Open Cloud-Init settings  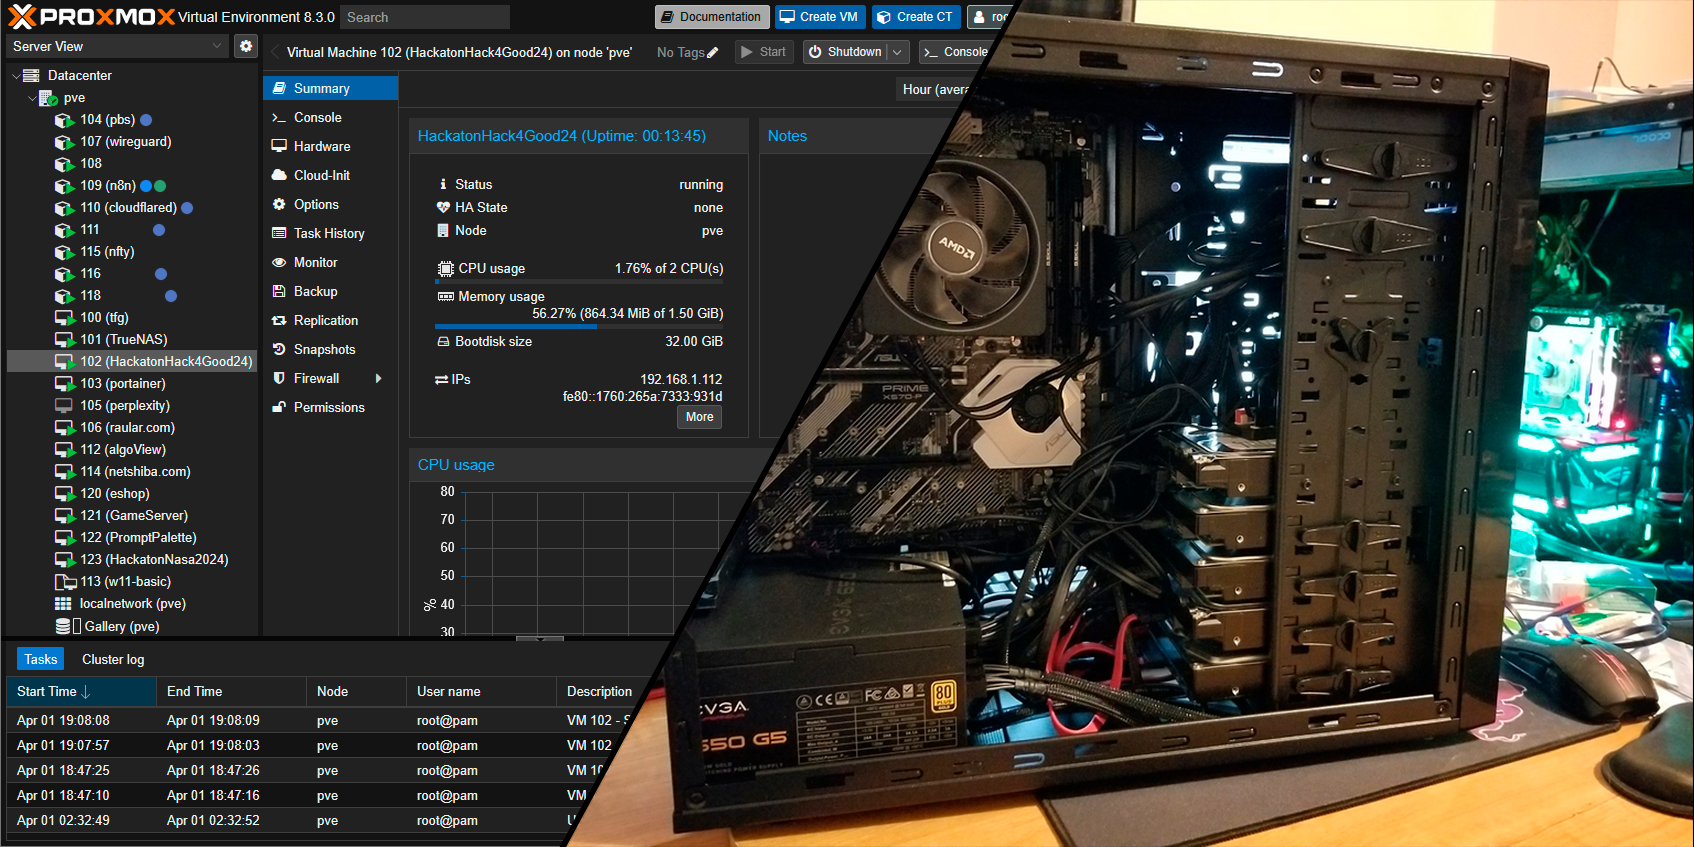321,176
